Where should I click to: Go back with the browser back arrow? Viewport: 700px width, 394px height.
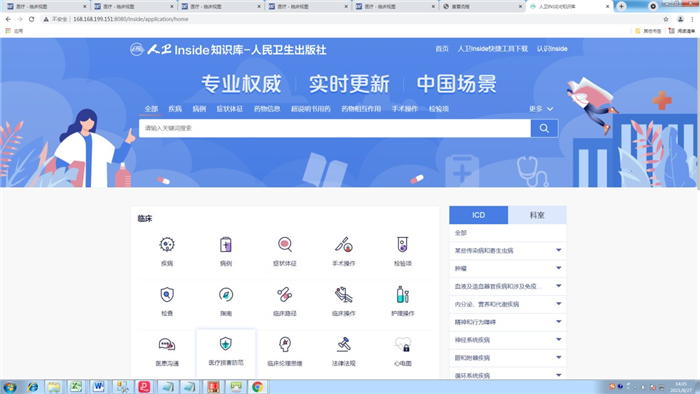click(8, 19)
